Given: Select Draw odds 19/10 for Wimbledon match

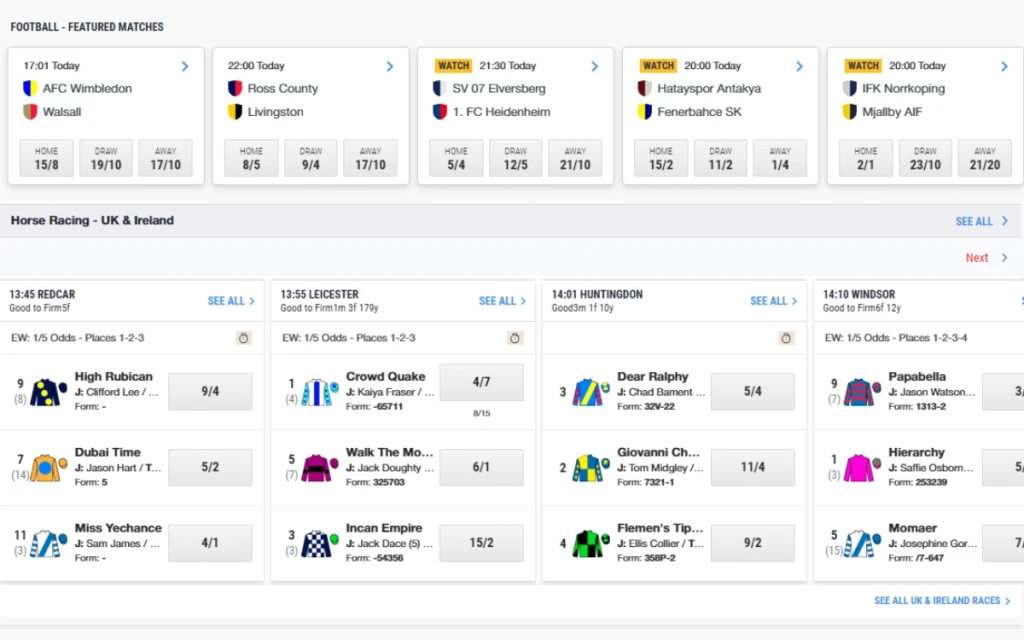Looking at the screenshot, I should pyautogui.click(x=106, y=158).
